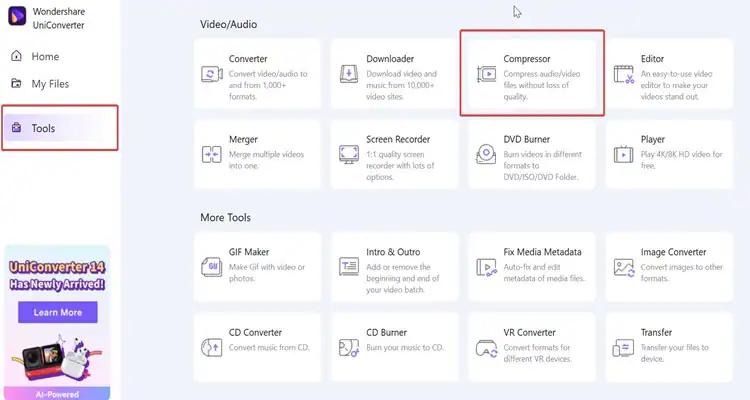Viewport: 750px width, 400px height.
Task: Open Fix Media Metadata title text
Action: pyautogui.click(x=542, y=252)
